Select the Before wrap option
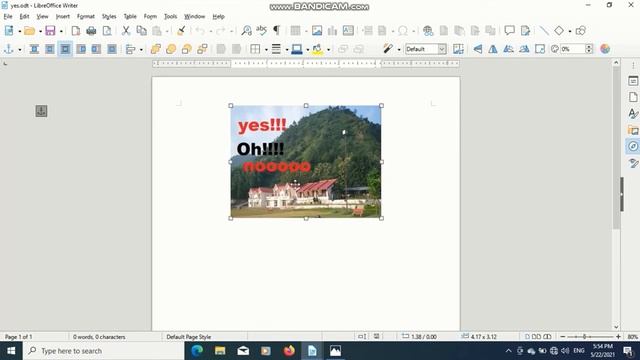640x360 pixels. coord(81,49)
